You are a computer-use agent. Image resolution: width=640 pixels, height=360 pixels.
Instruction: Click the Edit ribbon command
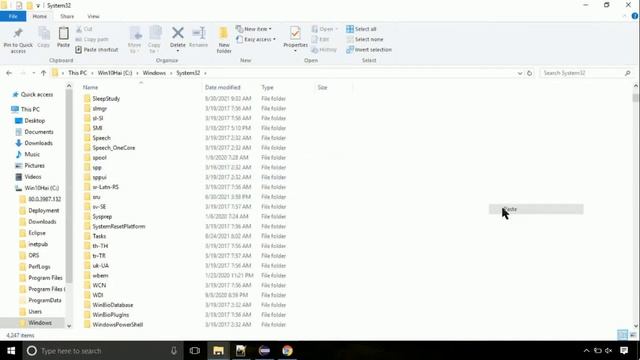point(320,39)
